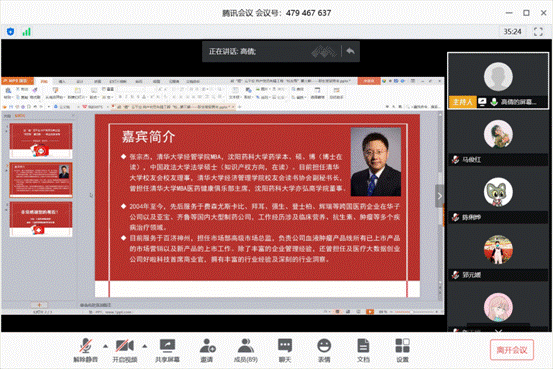Expand participant list with bottom down chevron
553x369 pixels.
(498, 331)
